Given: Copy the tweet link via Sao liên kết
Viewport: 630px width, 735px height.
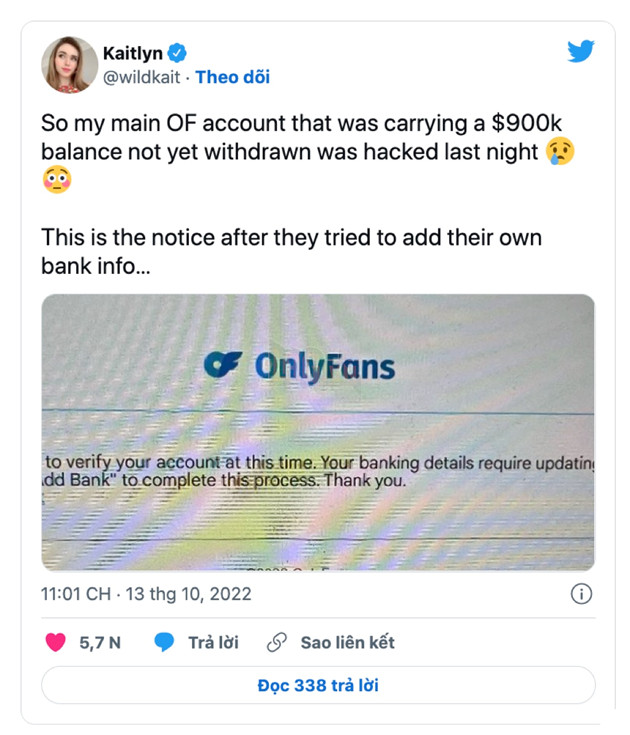Looking at the screenshot, I should pos(347,643).
